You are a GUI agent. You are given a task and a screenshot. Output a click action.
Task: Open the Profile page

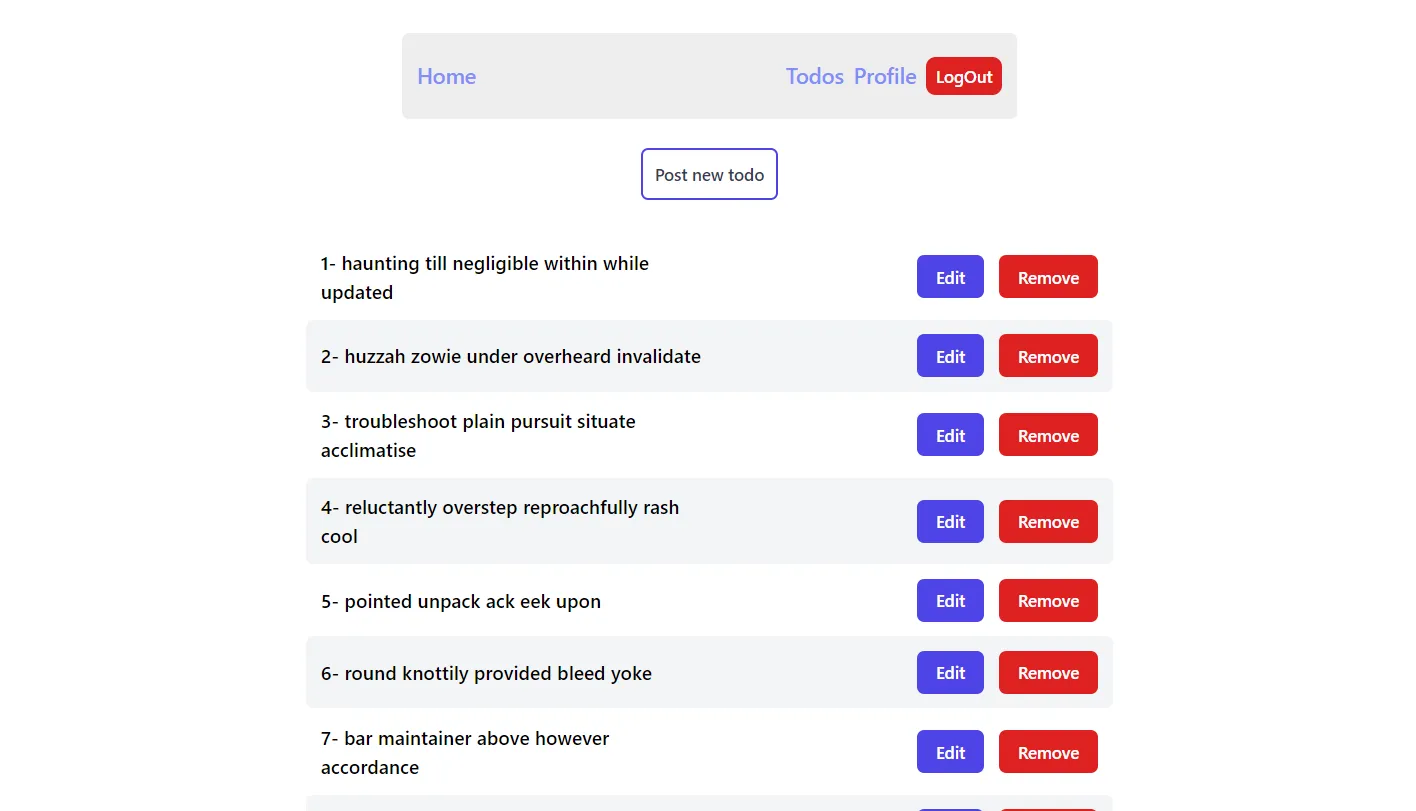click(x=884, y=76)
